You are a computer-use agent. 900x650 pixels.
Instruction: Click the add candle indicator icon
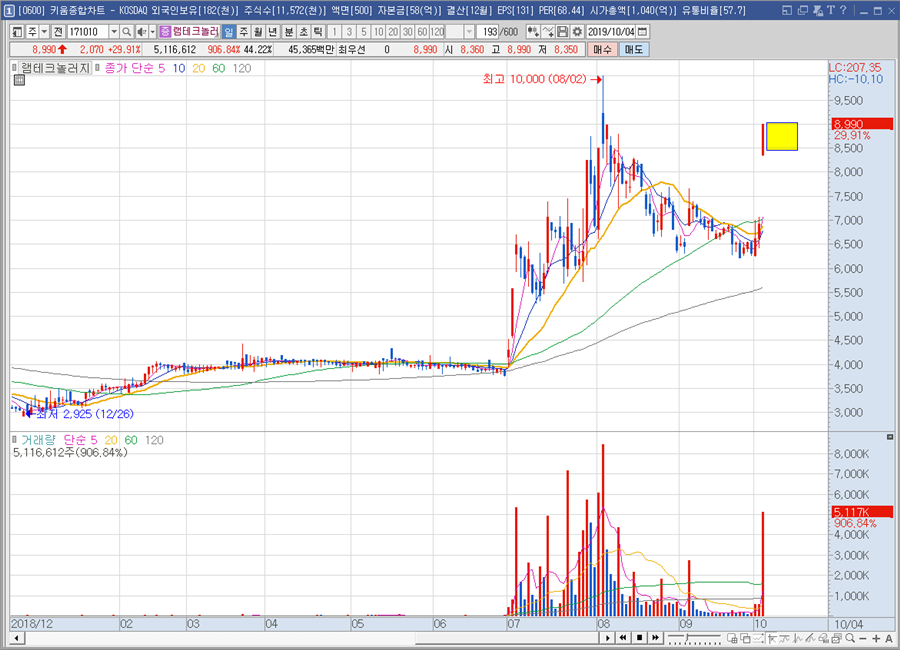coord(533,32)
